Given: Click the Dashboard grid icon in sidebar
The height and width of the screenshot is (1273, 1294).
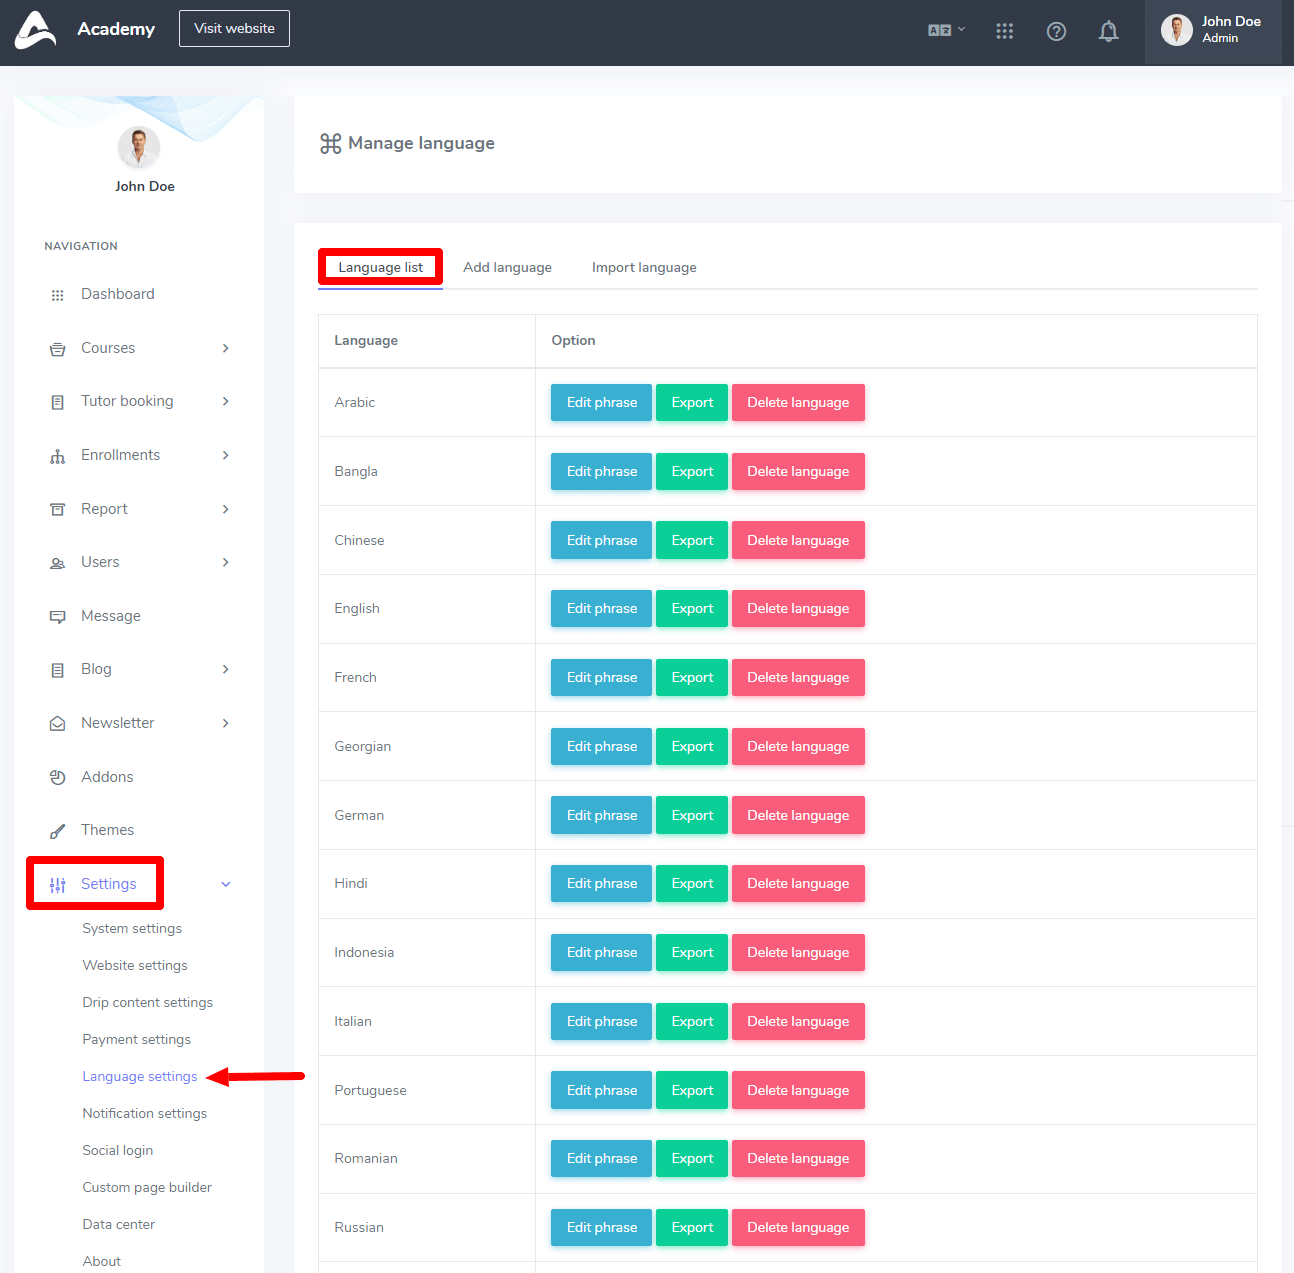Looking at the screenshot, I should click(58, 295).
